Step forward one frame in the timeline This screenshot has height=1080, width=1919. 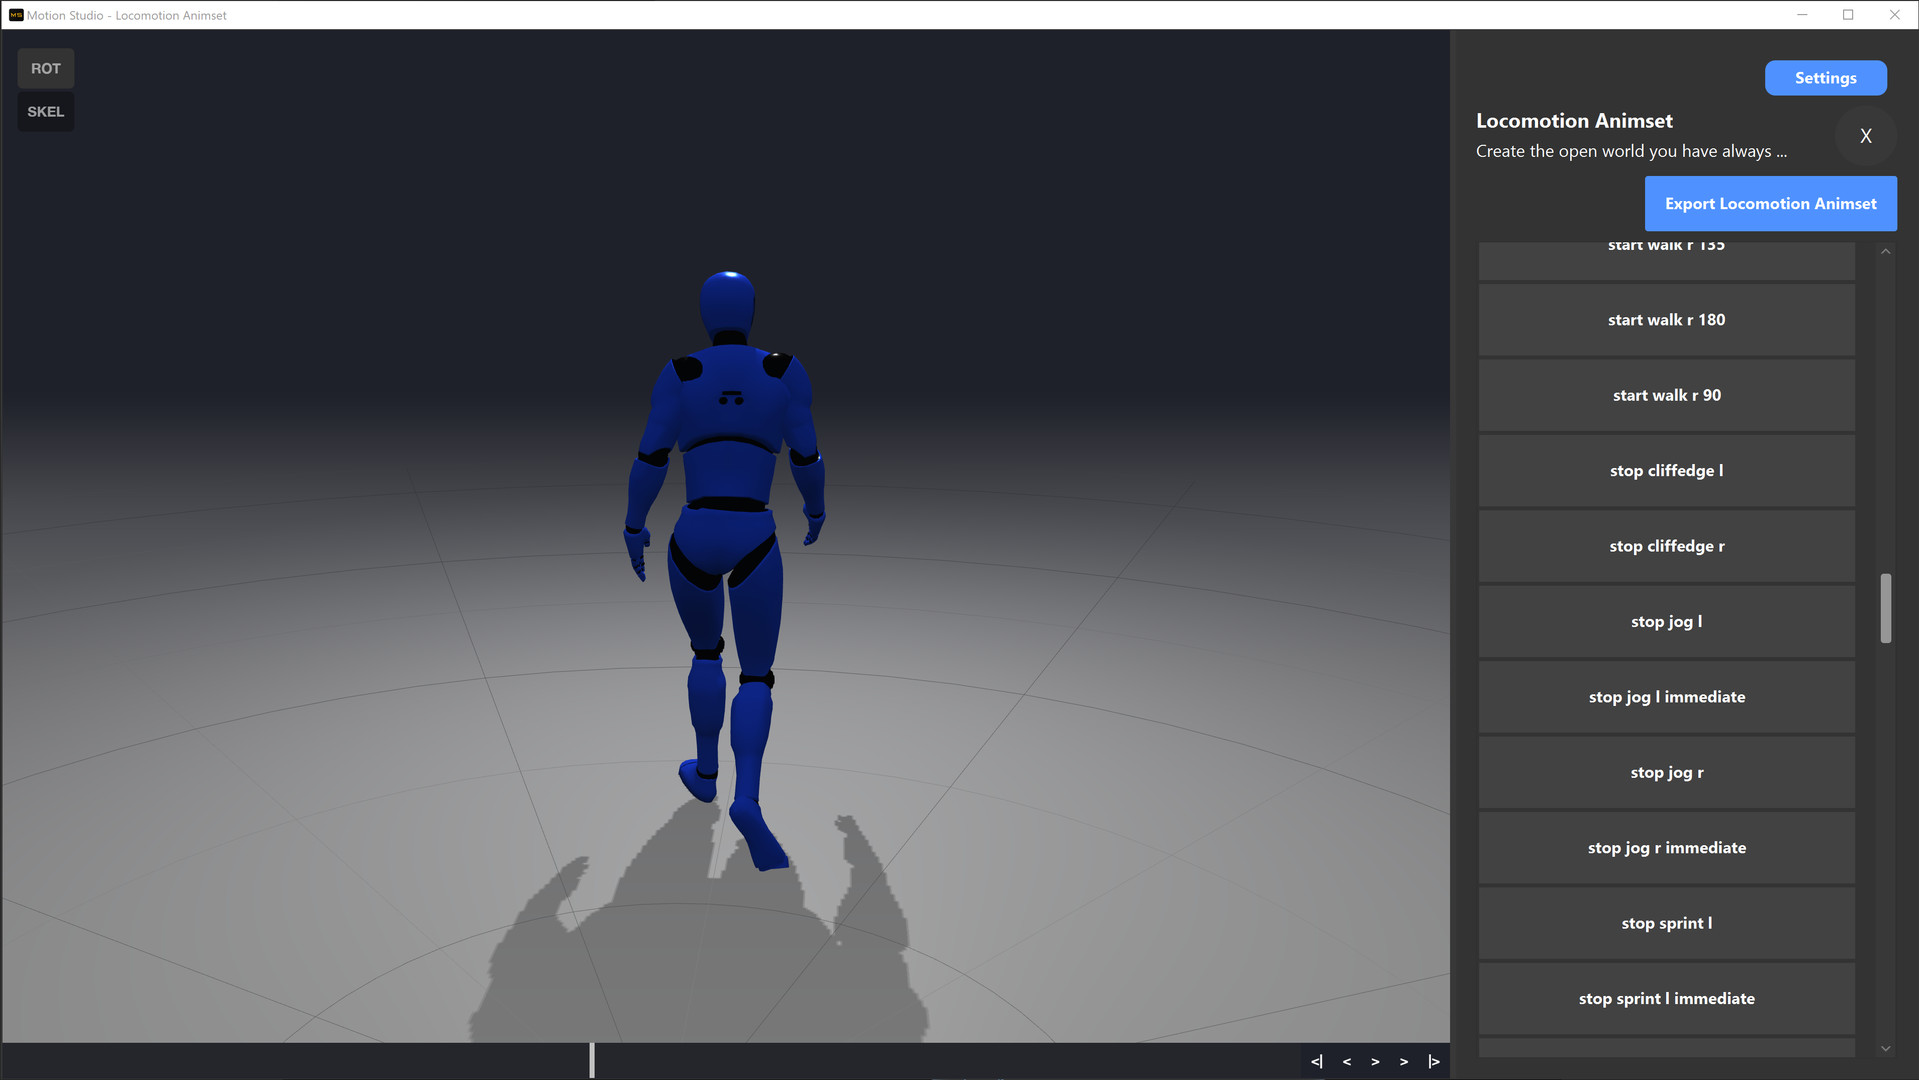pos(1375,1061)
